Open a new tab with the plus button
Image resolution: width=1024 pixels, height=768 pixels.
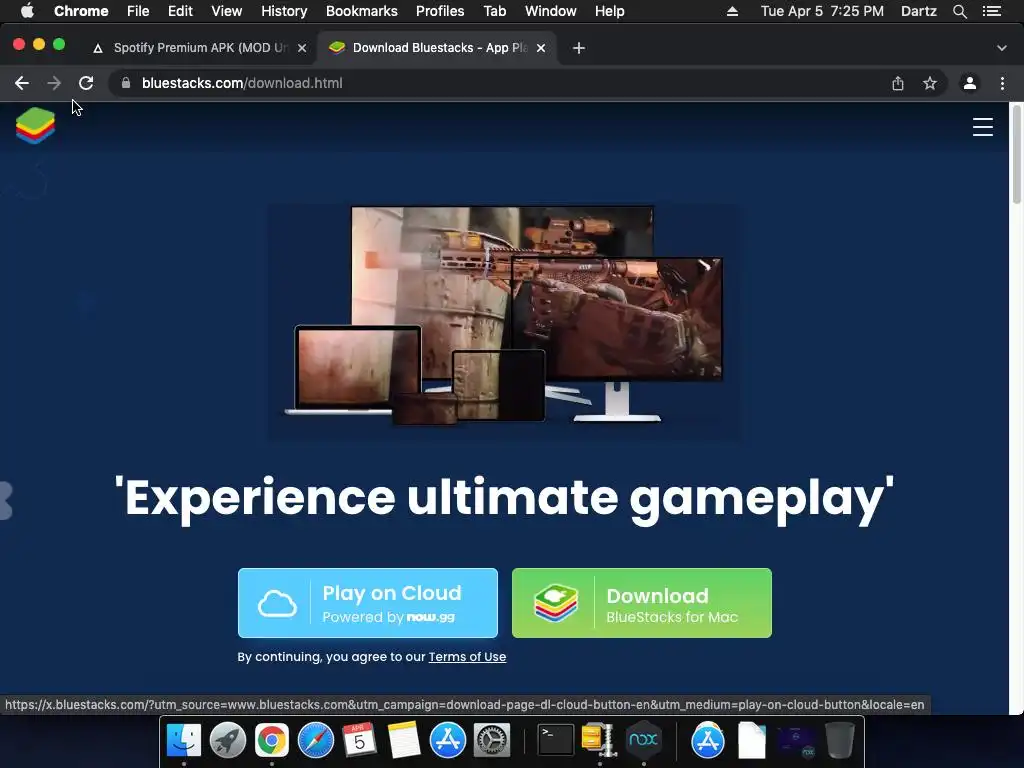pos(579,48)
